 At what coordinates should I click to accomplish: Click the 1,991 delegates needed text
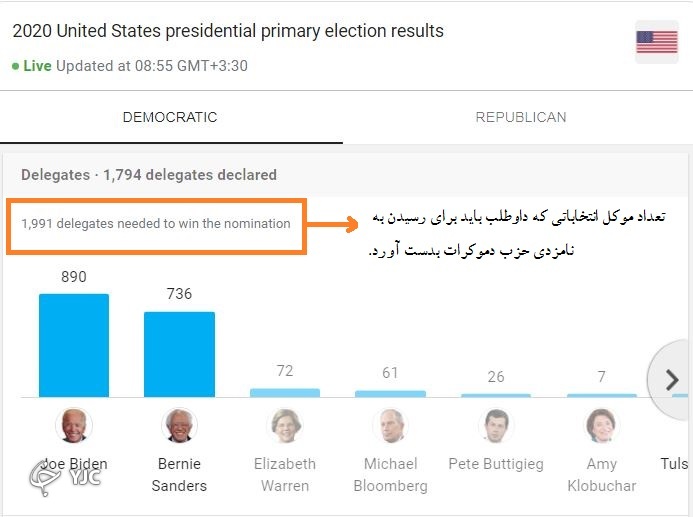[156, 224]
